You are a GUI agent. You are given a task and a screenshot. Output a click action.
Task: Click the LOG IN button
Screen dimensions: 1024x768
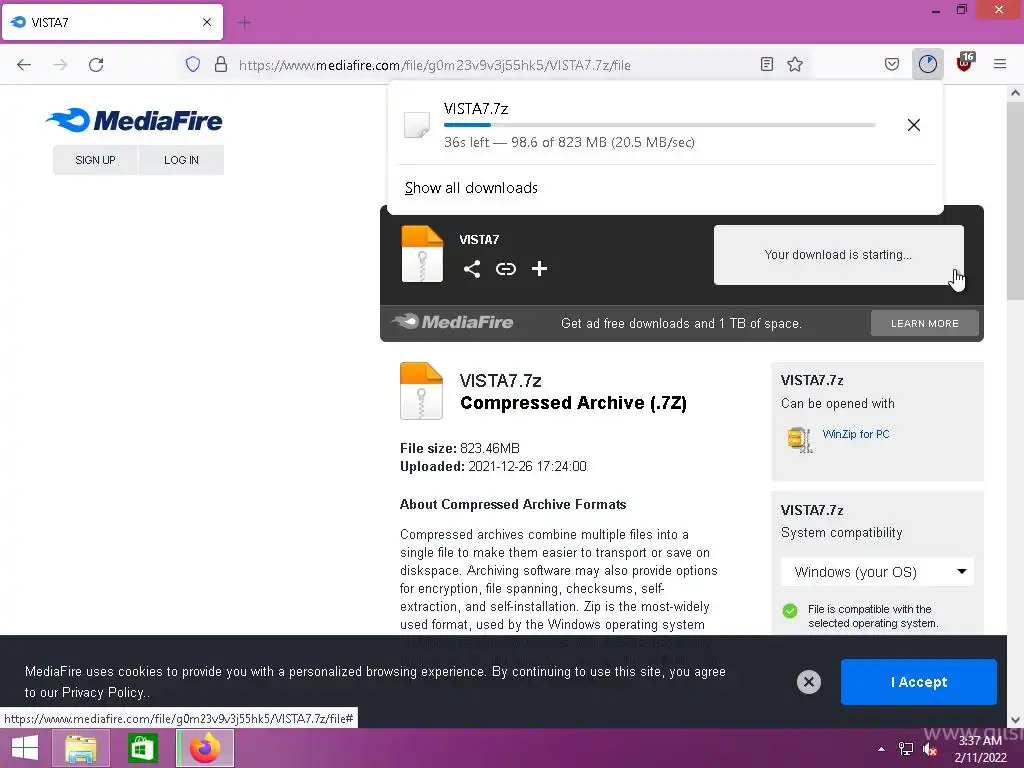[x=182, y=160]
